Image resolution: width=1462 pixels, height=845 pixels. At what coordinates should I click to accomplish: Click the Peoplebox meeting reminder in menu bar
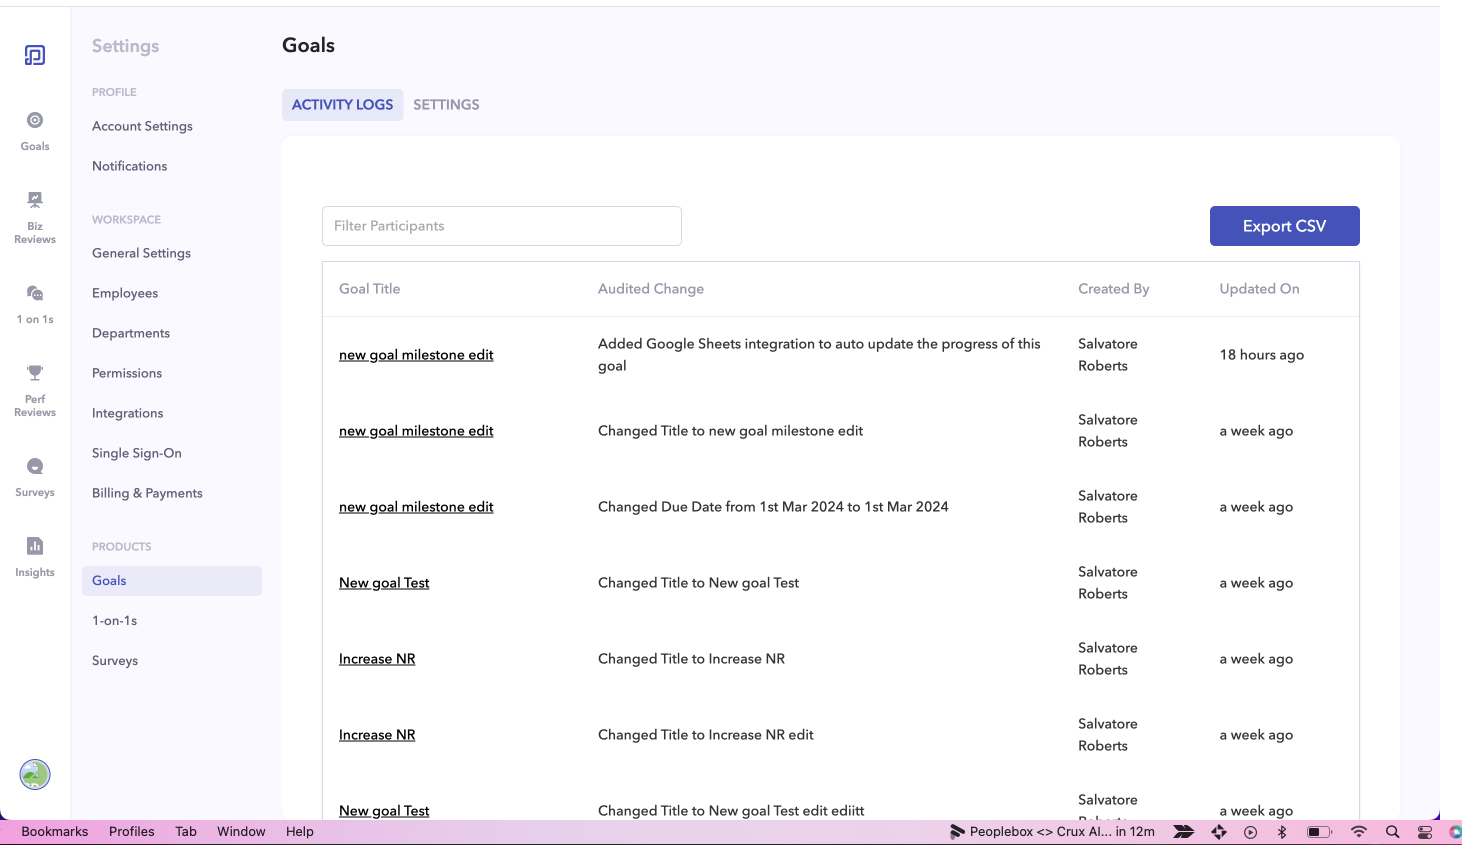coord(1052,832)
